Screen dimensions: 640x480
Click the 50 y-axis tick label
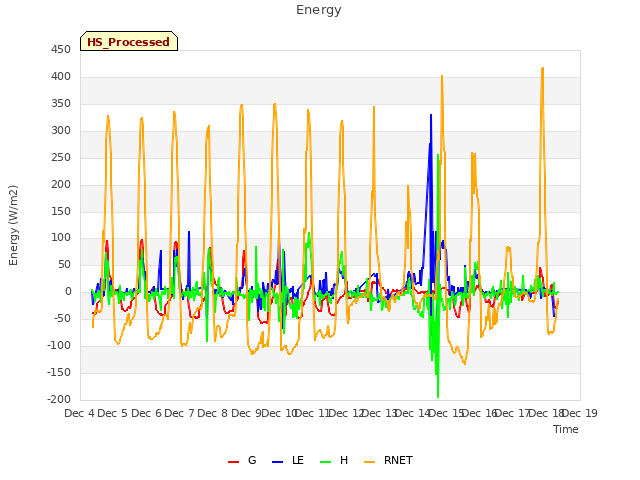point(64,265)
